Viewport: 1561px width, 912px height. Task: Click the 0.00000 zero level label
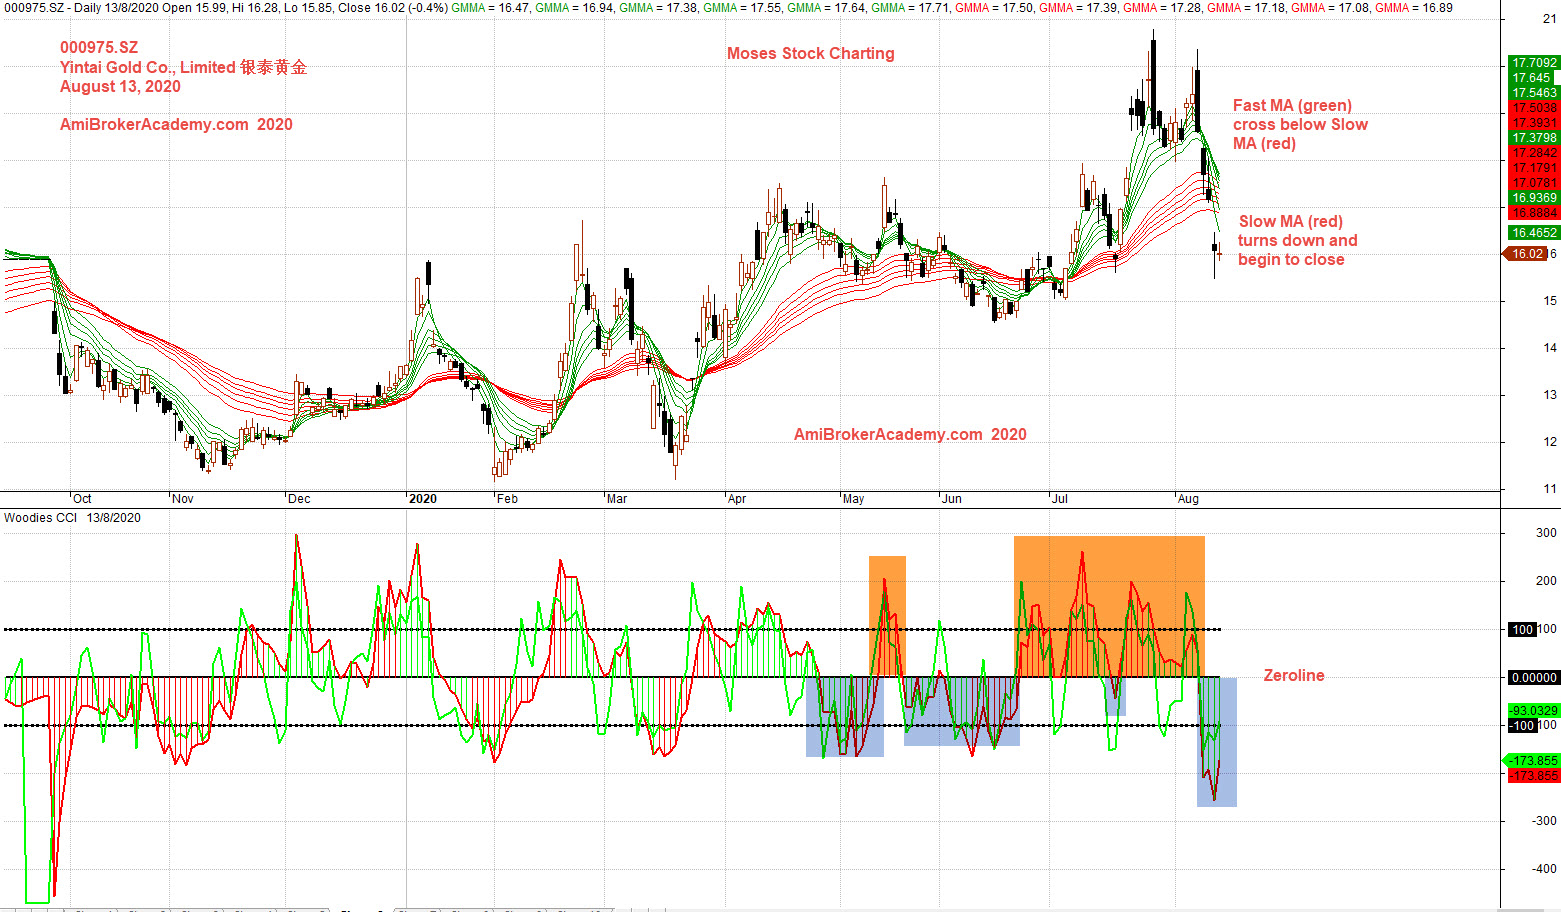pos(1534,677)
